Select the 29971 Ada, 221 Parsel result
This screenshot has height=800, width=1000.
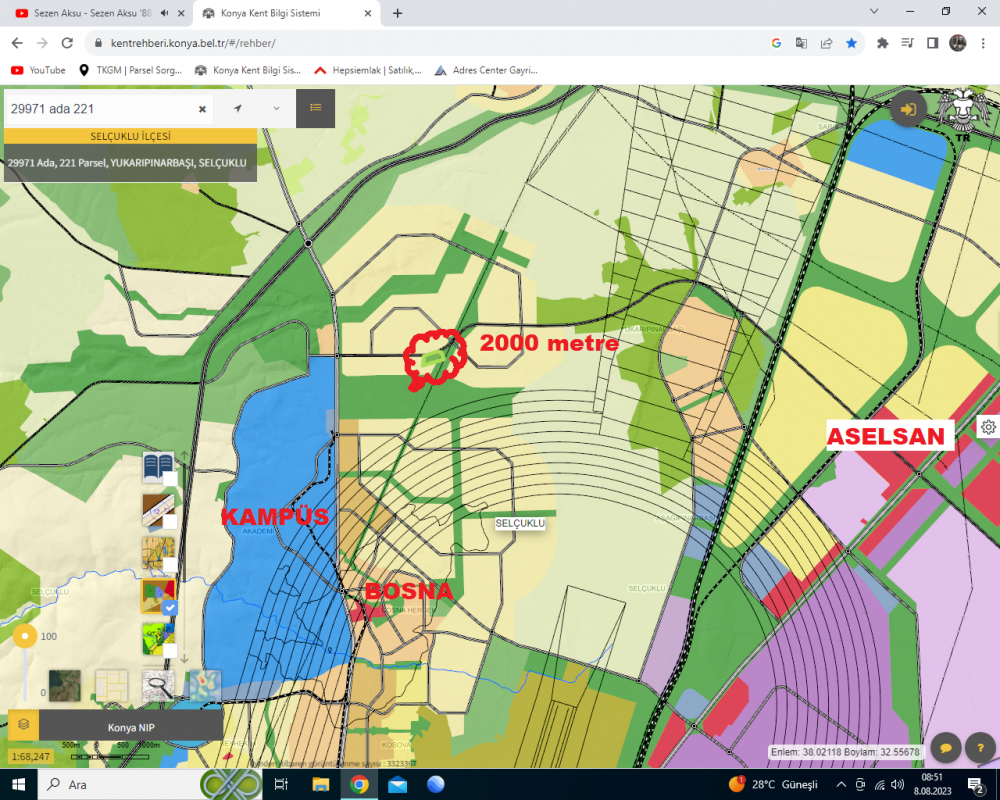tap(130, 163)
